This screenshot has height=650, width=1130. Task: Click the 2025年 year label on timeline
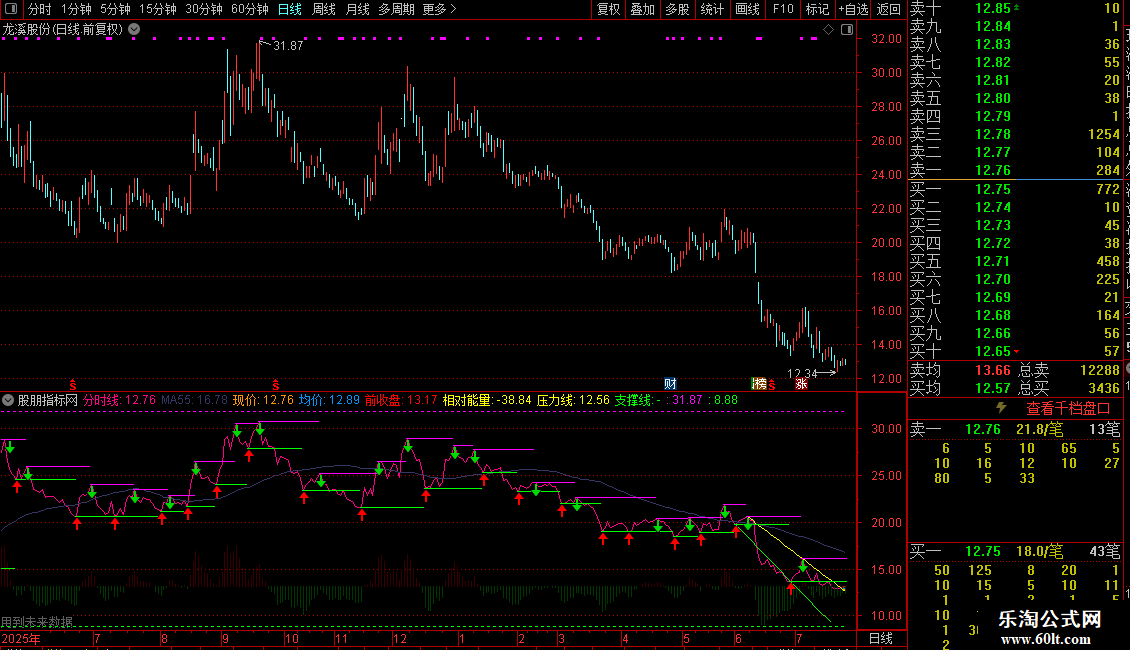point(22,638)
